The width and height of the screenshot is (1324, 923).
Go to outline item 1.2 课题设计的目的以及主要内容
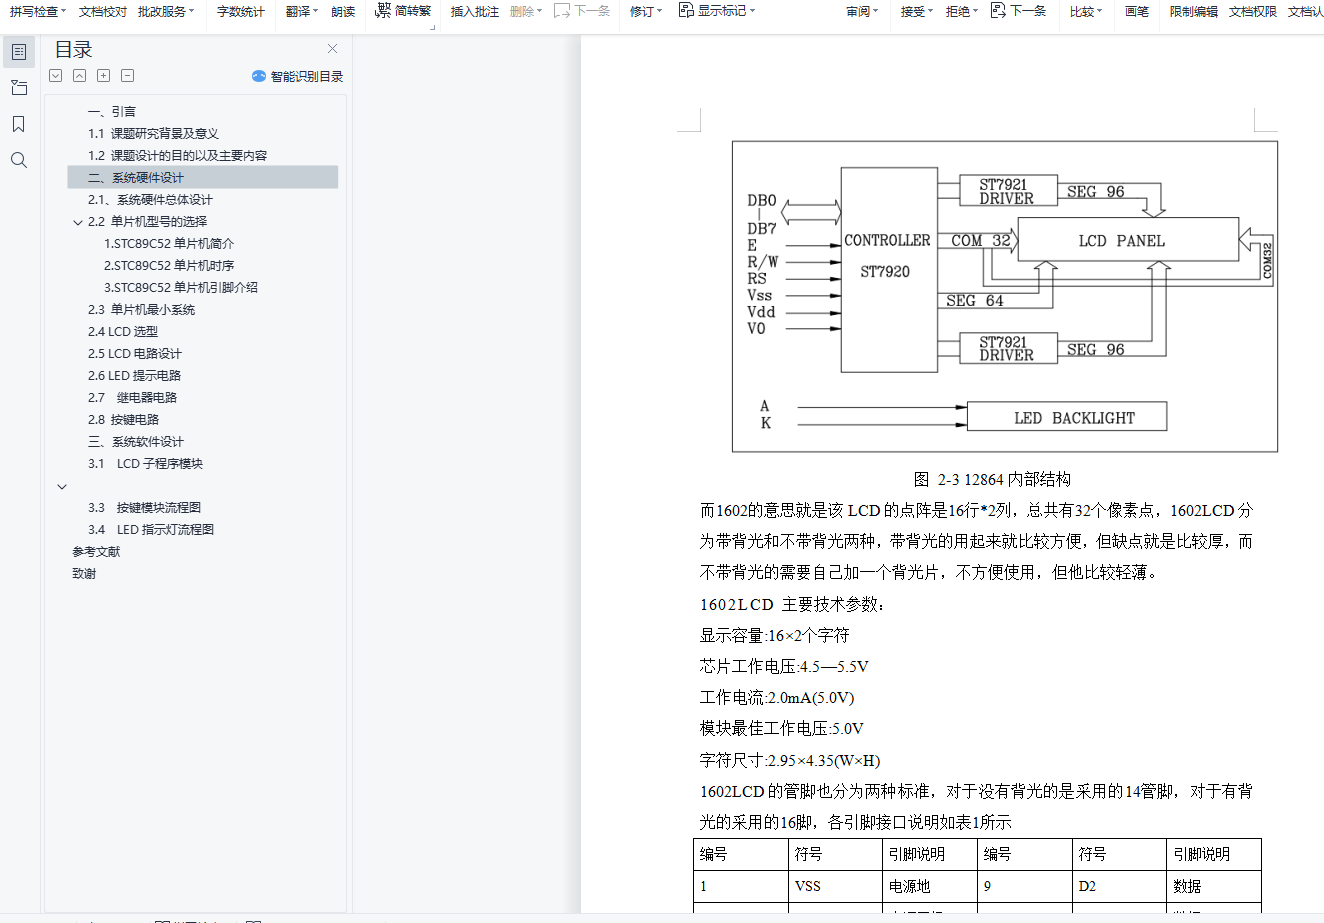click(x=177, y=156)
